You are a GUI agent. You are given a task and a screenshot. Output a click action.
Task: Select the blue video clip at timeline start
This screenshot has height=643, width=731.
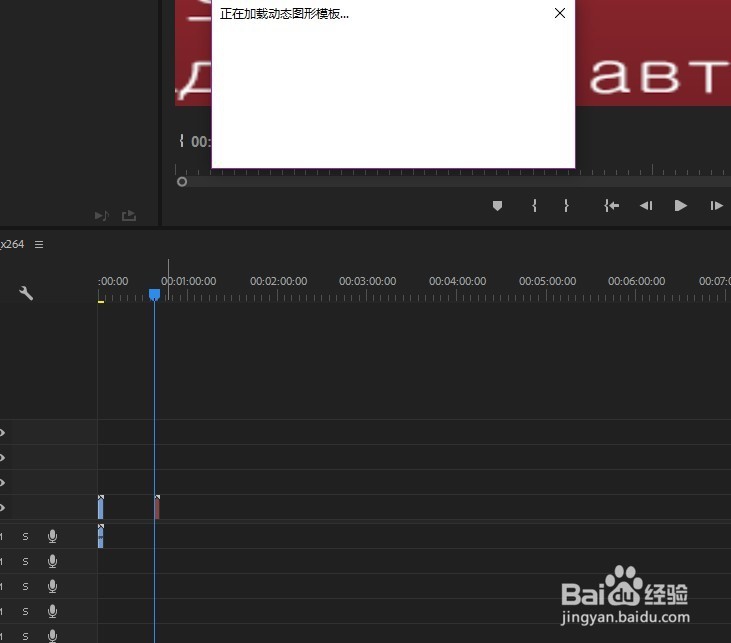101,507
